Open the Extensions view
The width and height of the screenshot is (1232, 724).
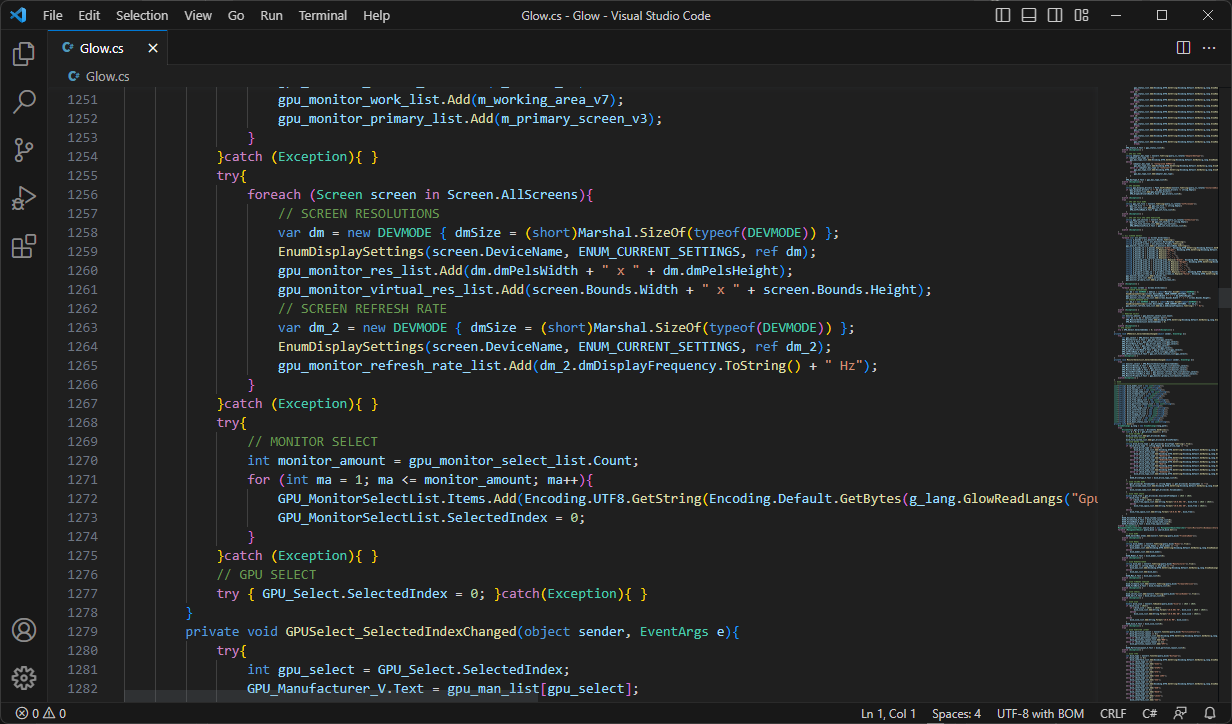[x=24, y=246]
